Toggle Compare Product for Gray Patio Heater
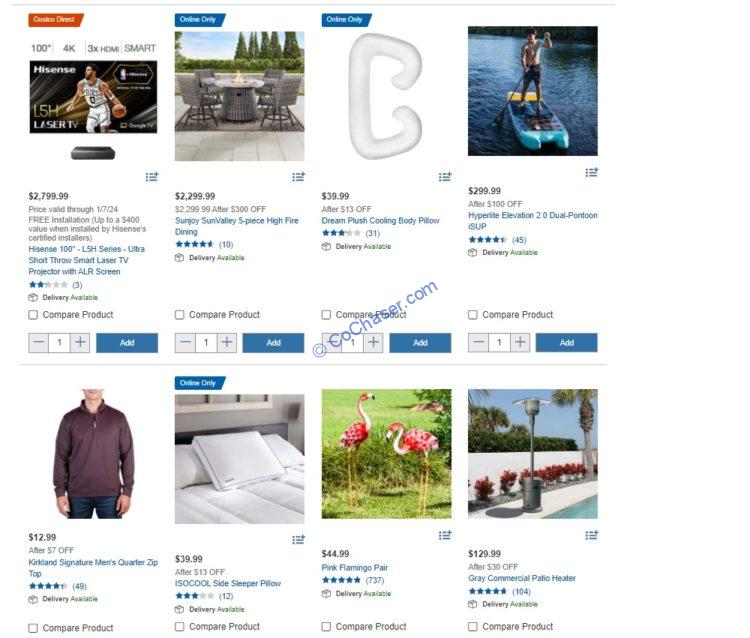This screenshot has height=638, width=750. coord(473,627)
